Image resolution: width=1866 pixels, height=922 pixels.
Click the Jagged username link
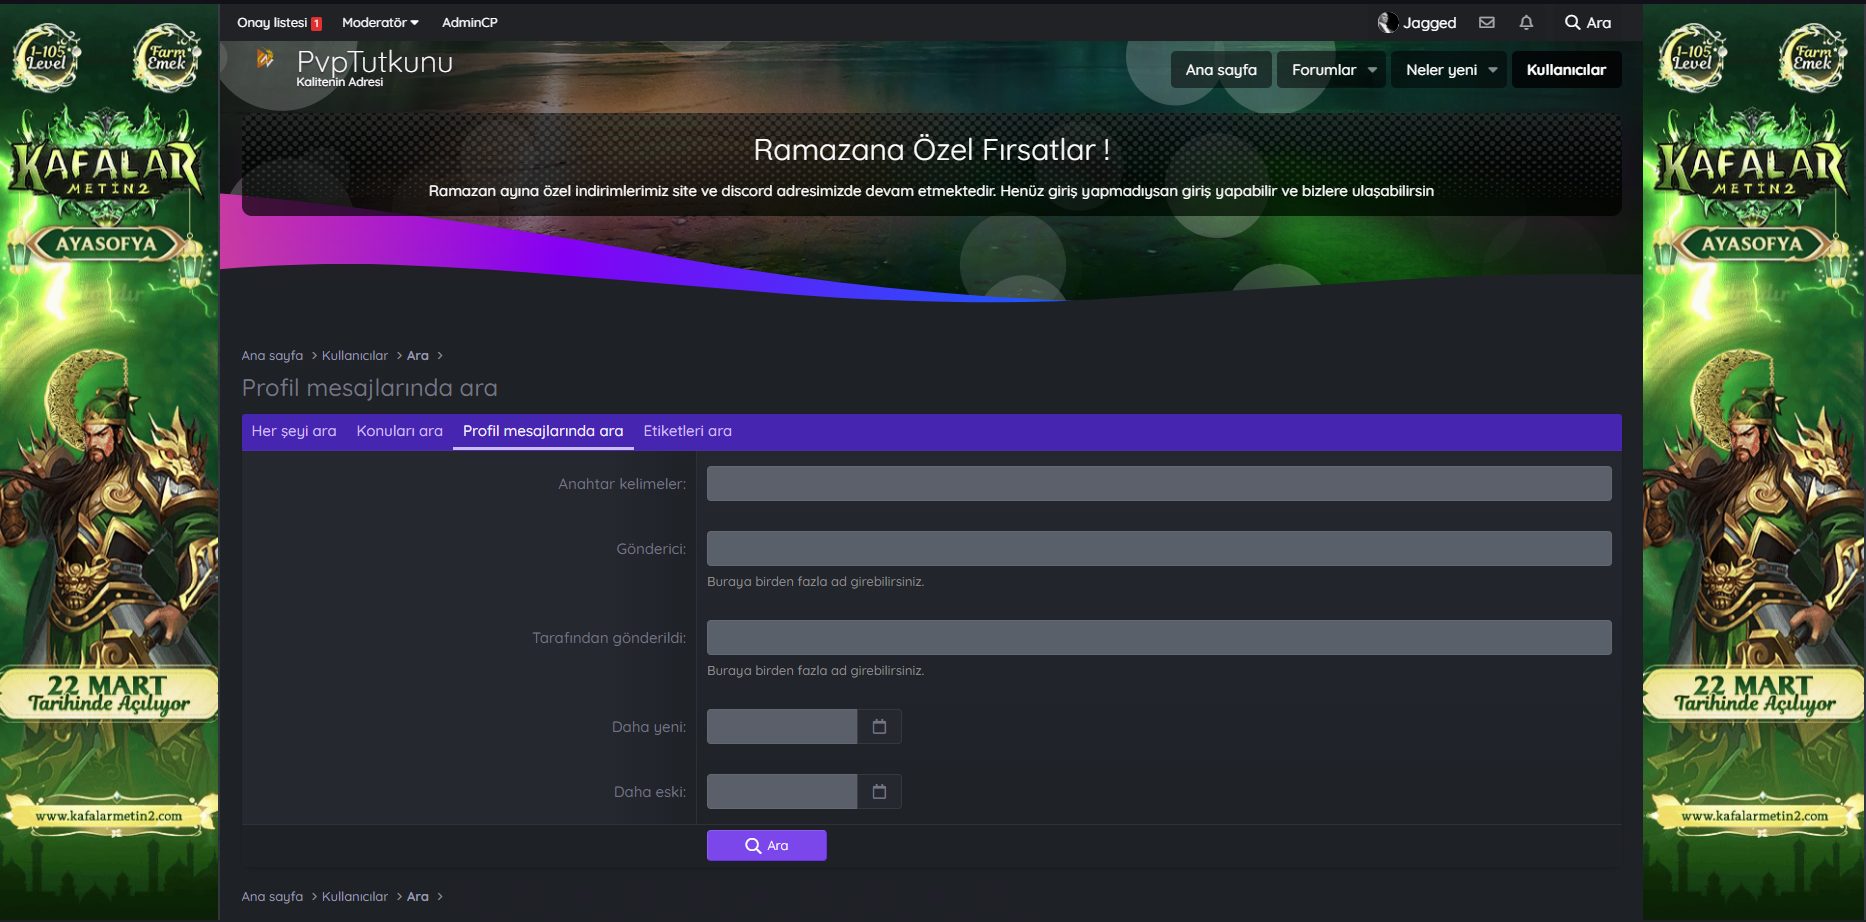[1429, 22]
